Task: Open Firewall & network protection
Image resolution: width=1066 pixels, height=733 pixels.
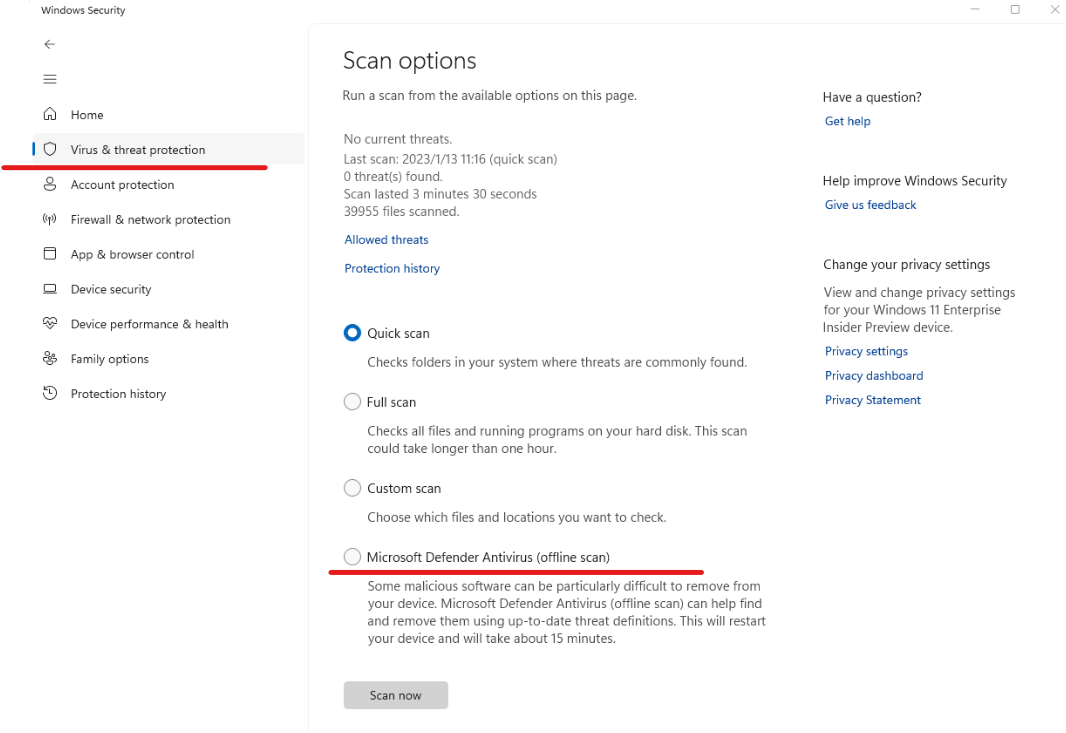Action: click(168, 219)
